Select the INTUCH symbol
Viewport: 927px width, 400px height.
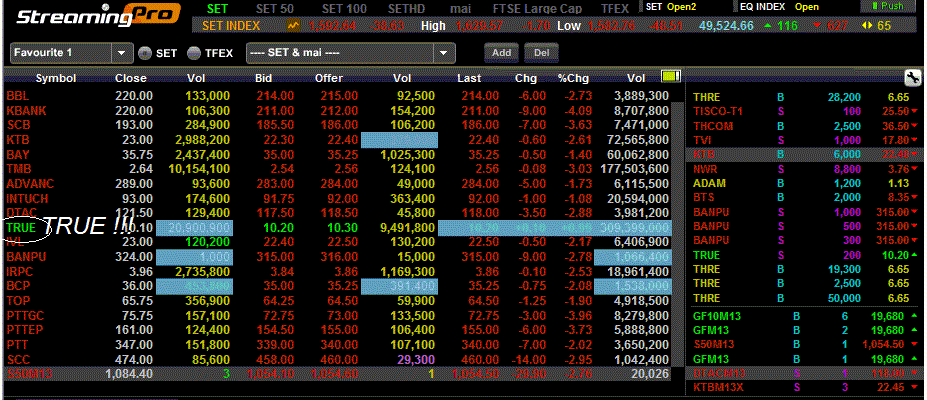click(27, 199)
